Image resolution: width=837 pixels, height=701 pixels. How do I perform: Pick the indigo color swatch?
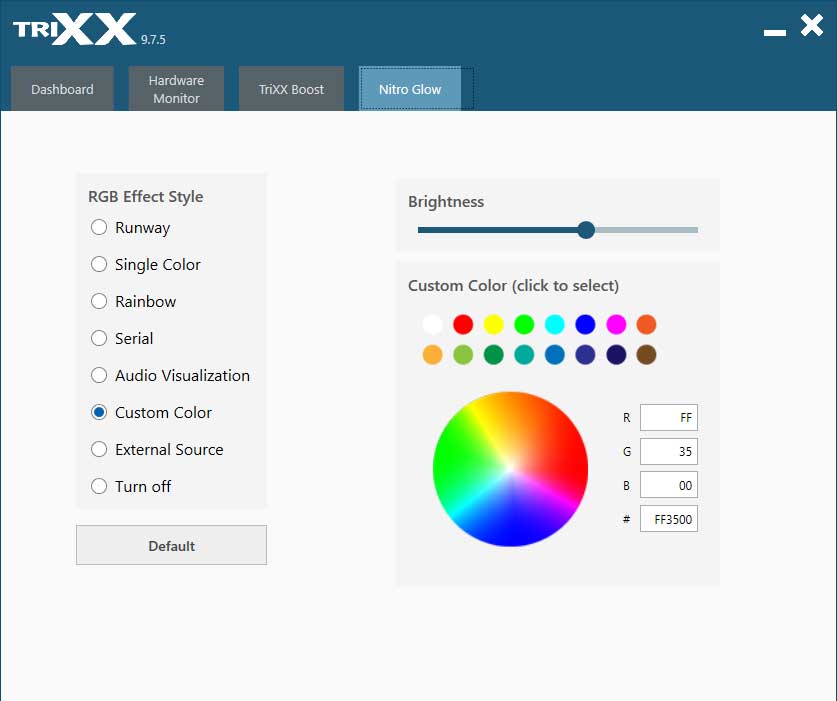click(586, 355)
